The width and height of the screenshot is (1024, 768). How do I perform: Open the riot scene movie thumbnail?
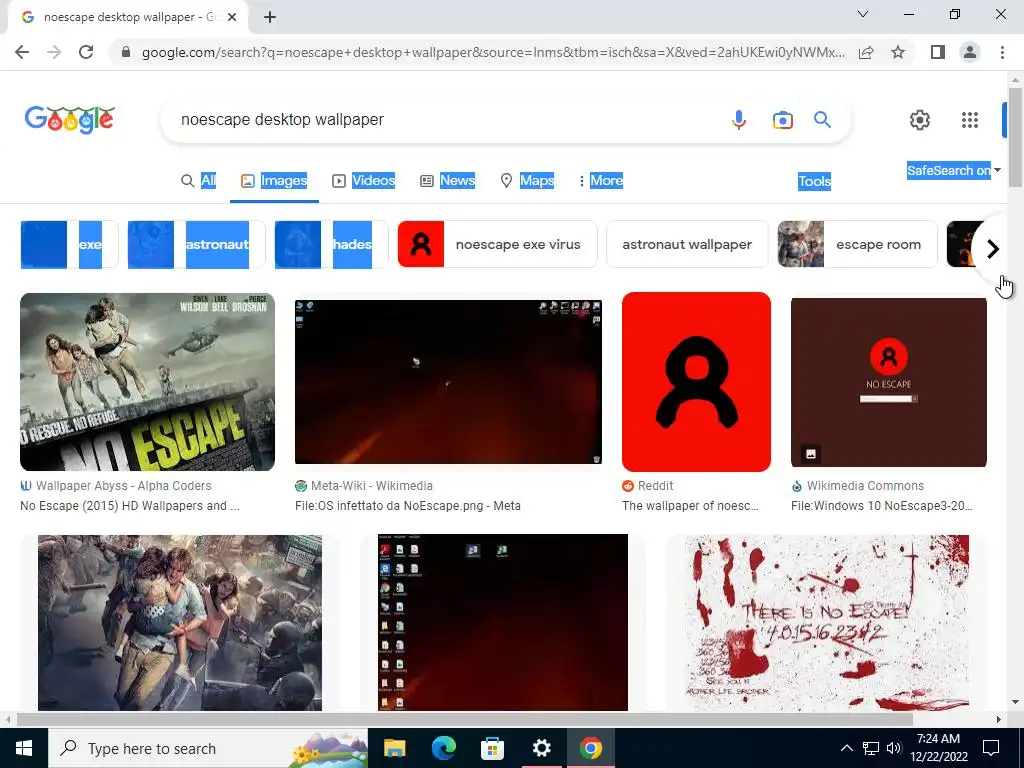tap(180, 622)
